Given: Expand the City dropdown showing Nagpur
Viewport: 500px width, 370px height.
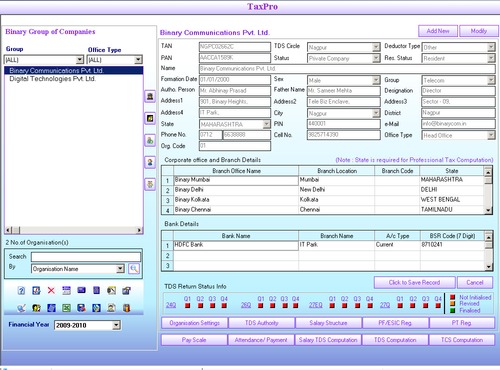Looking at the screenshot, I should [x=376, y=113].
